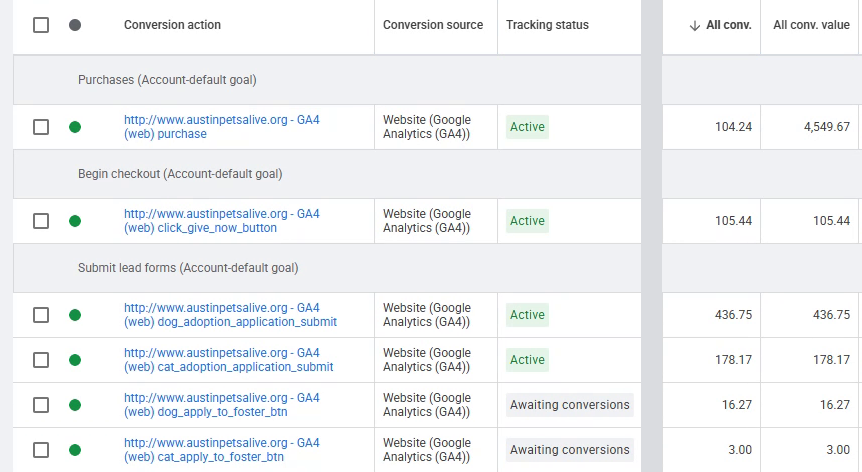This screenshot has width=862, height=472.
Task: Click the status dot for cat_adoption_application_submit
Action: click(75, 360)
